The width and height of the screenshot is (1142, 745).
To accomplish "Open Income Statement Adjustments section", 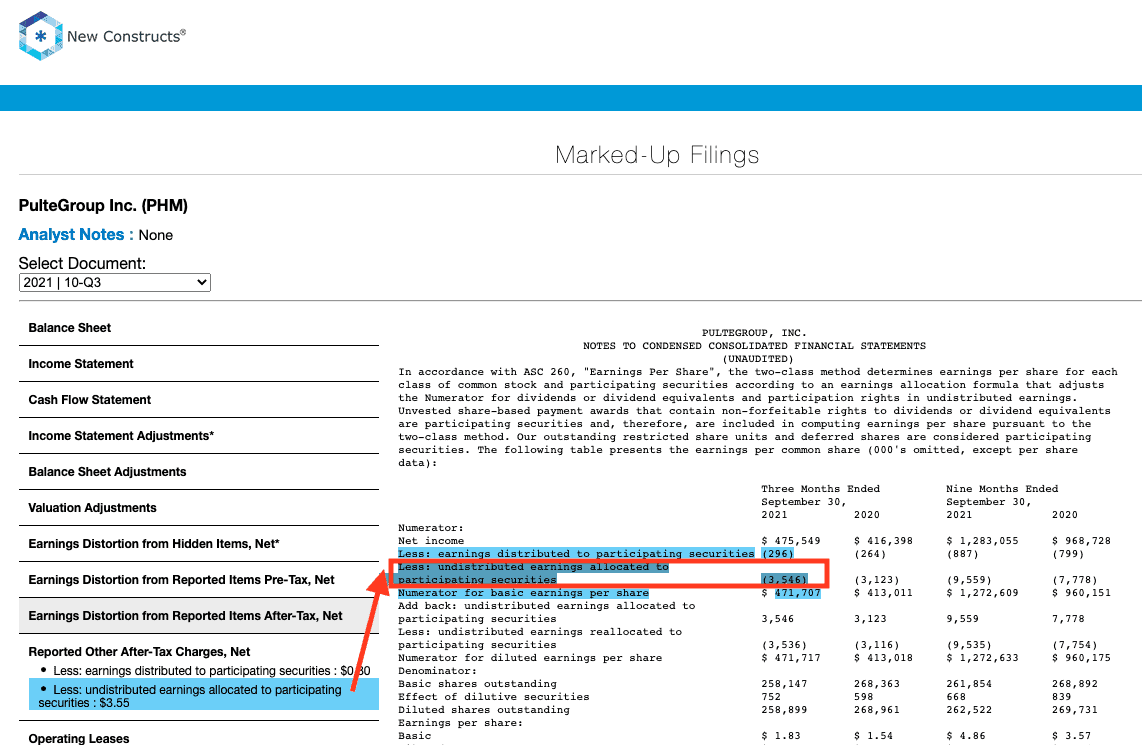I will tap(121, 436).
